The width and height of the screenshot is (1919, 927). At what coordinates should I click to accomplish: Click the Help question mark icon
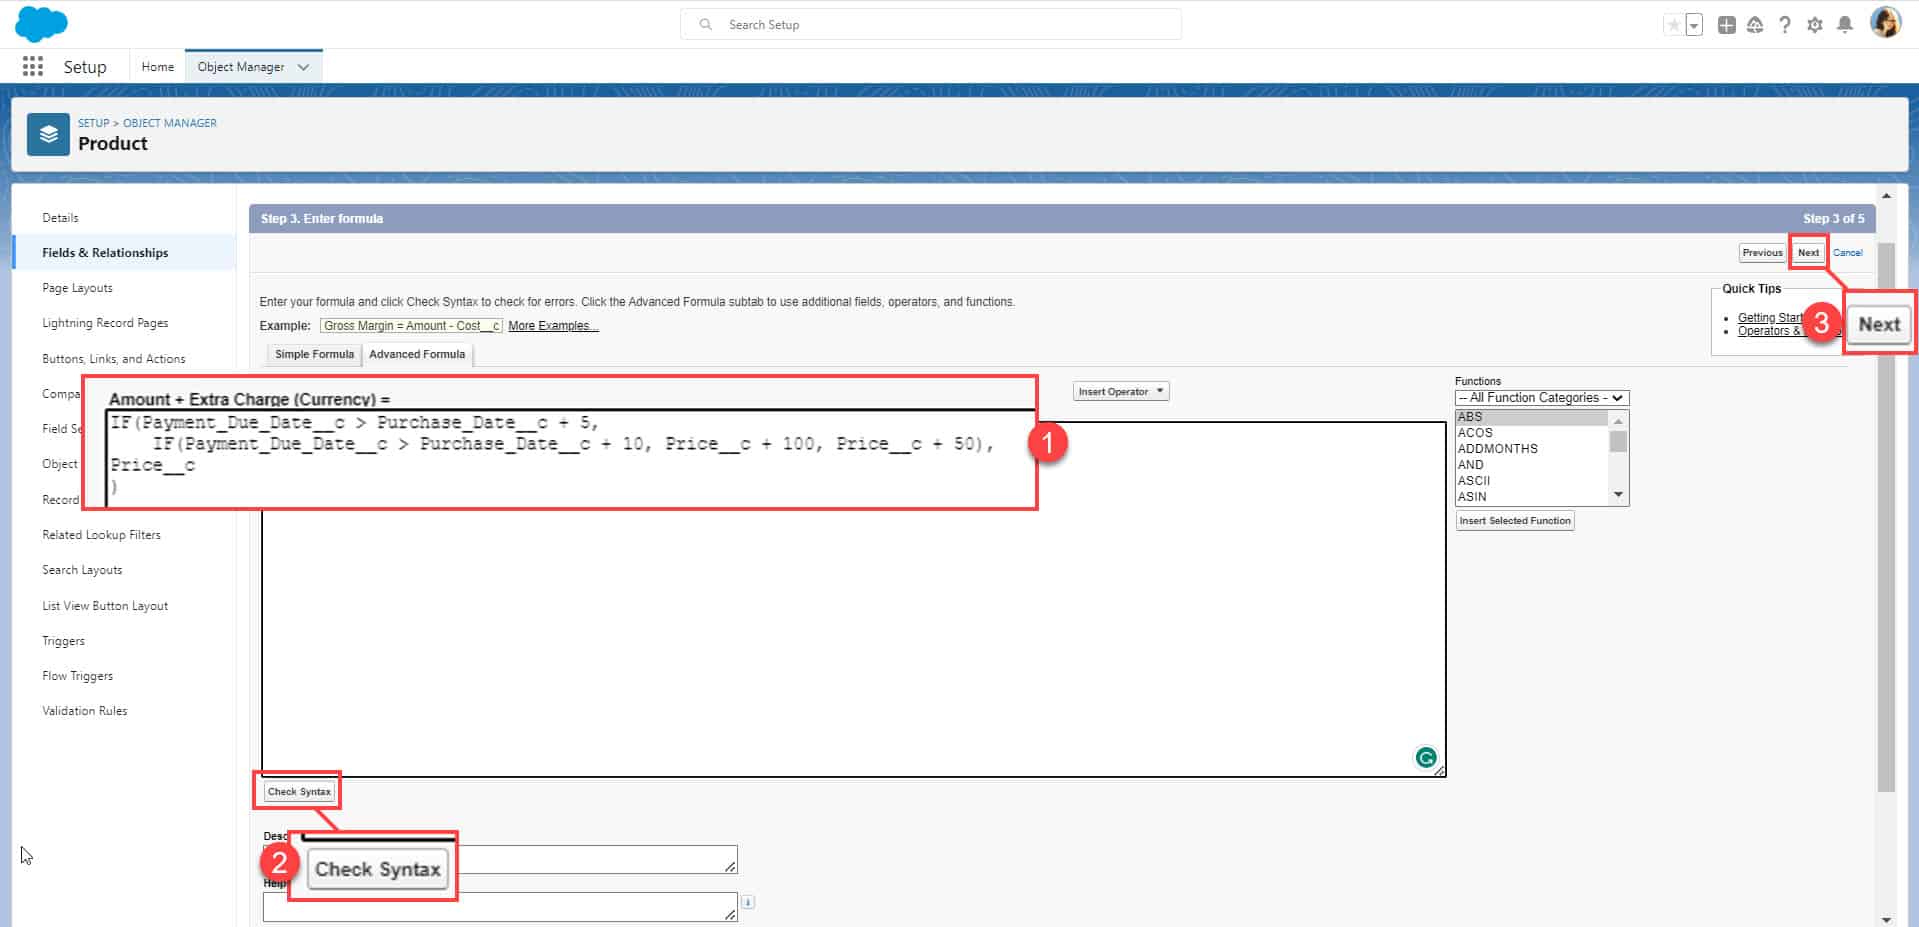[x=1785, y=24]
